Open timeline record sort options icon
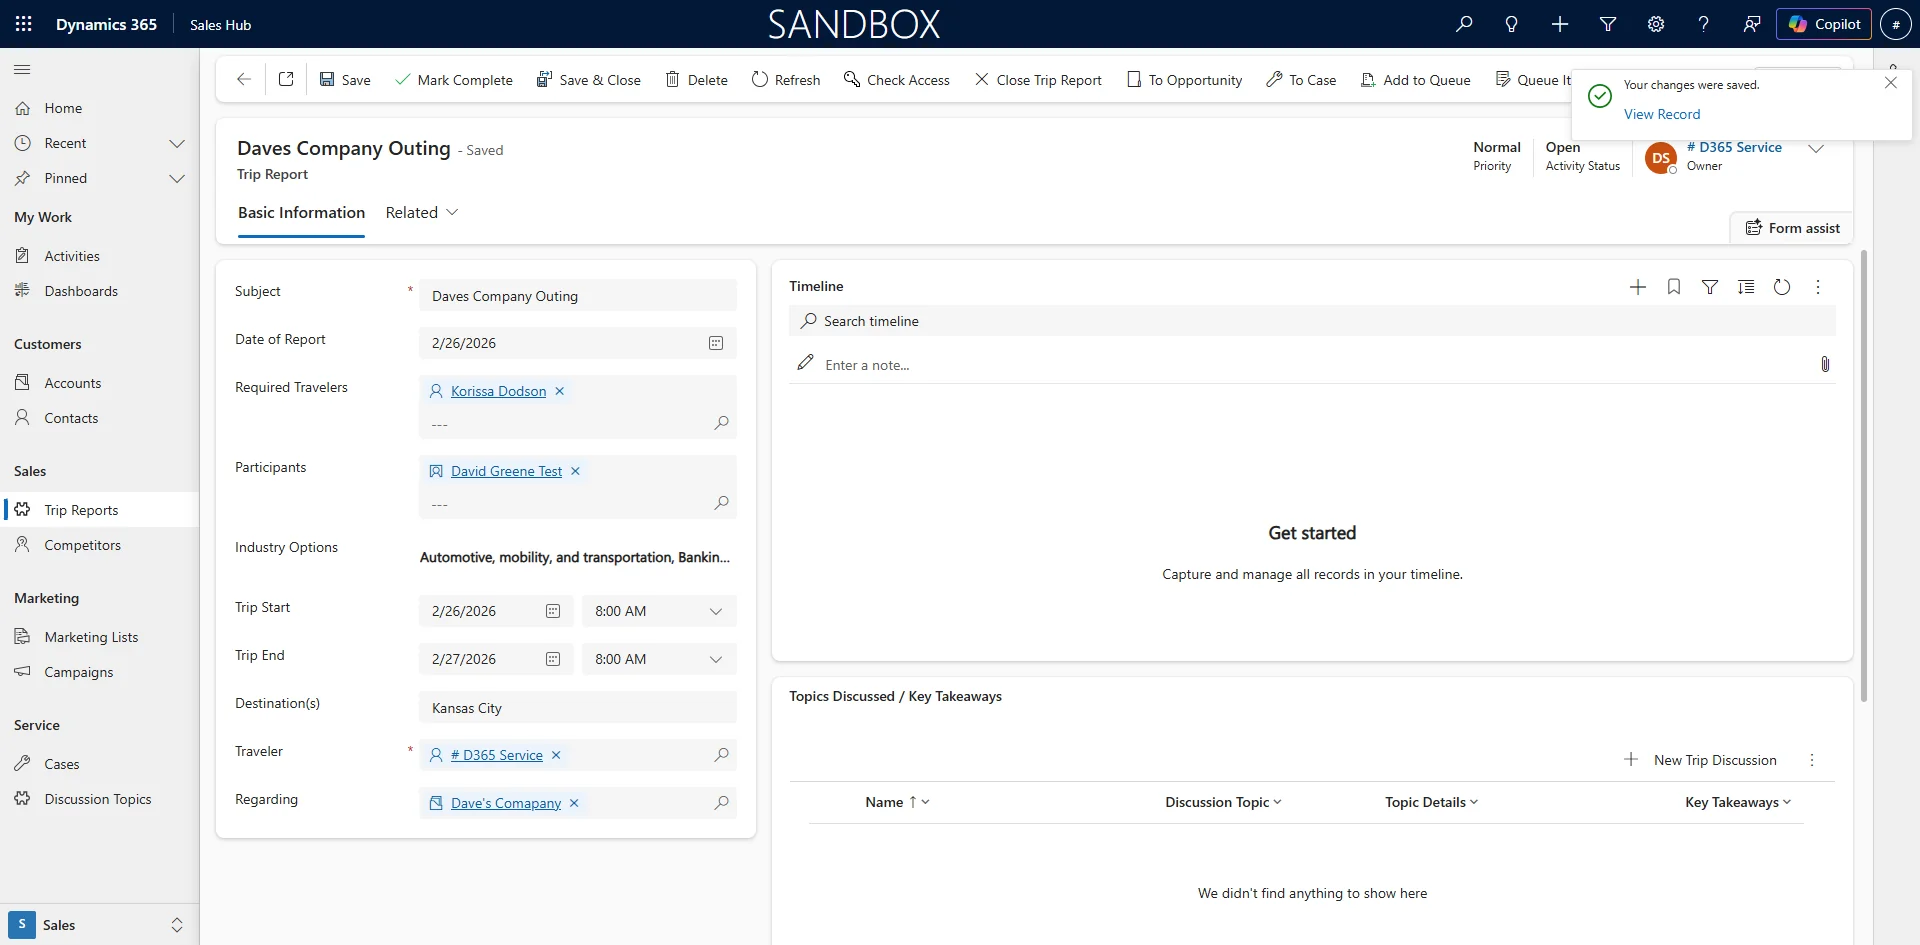1920x945 pixels. tap(1747, 287)
